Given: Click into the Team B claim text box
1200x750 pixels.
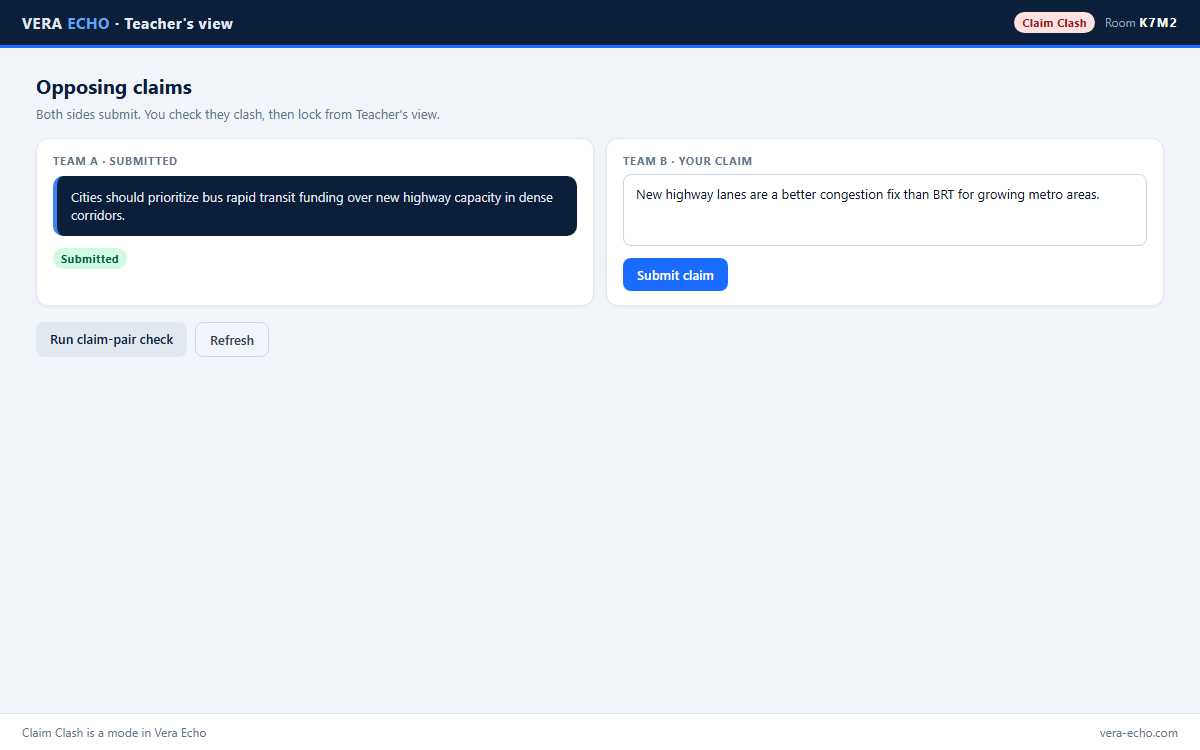Looking at the screenshot, I should point(885,210).
